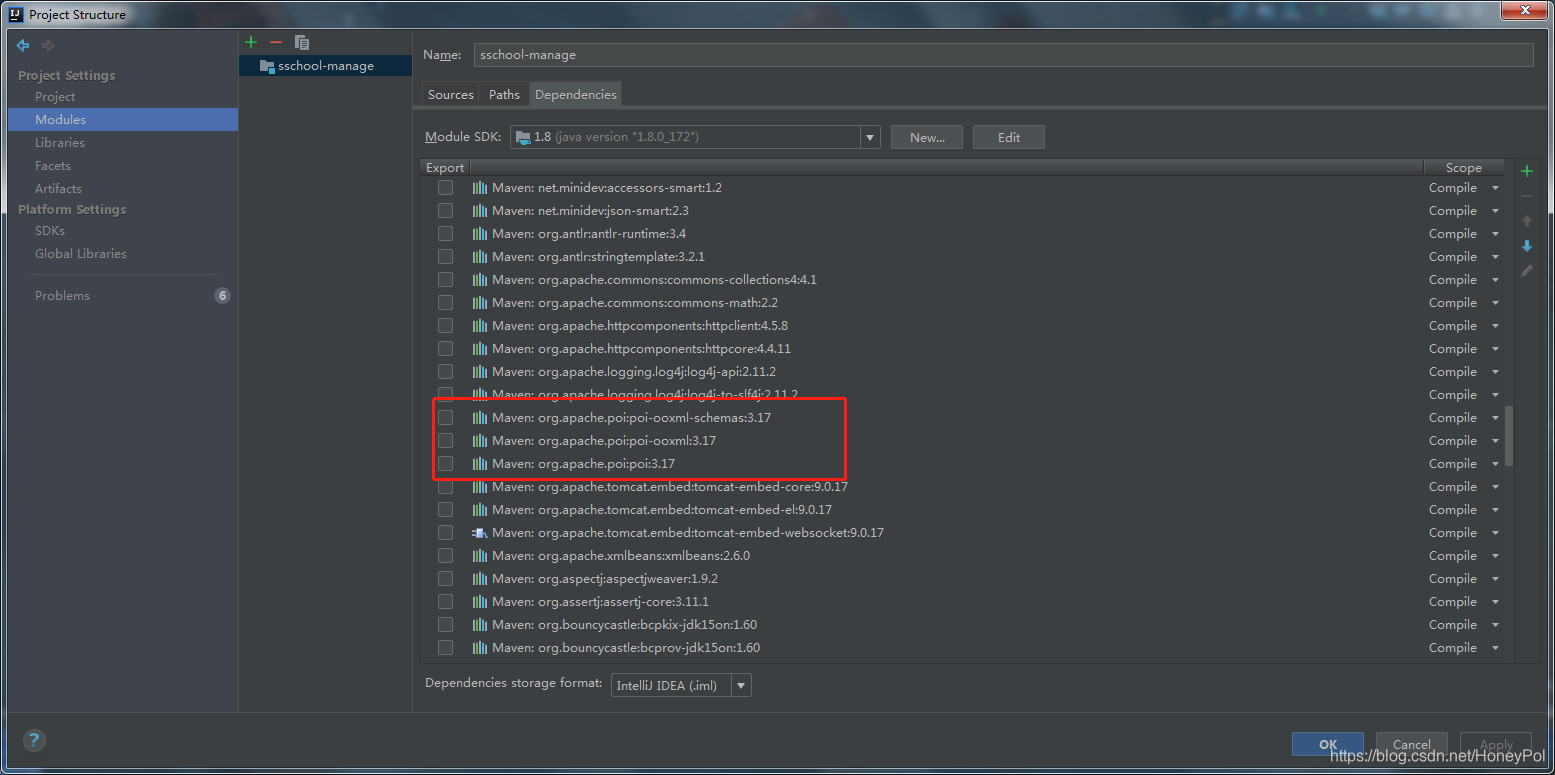Select sschool-manage in the module tree

(326, 66)
